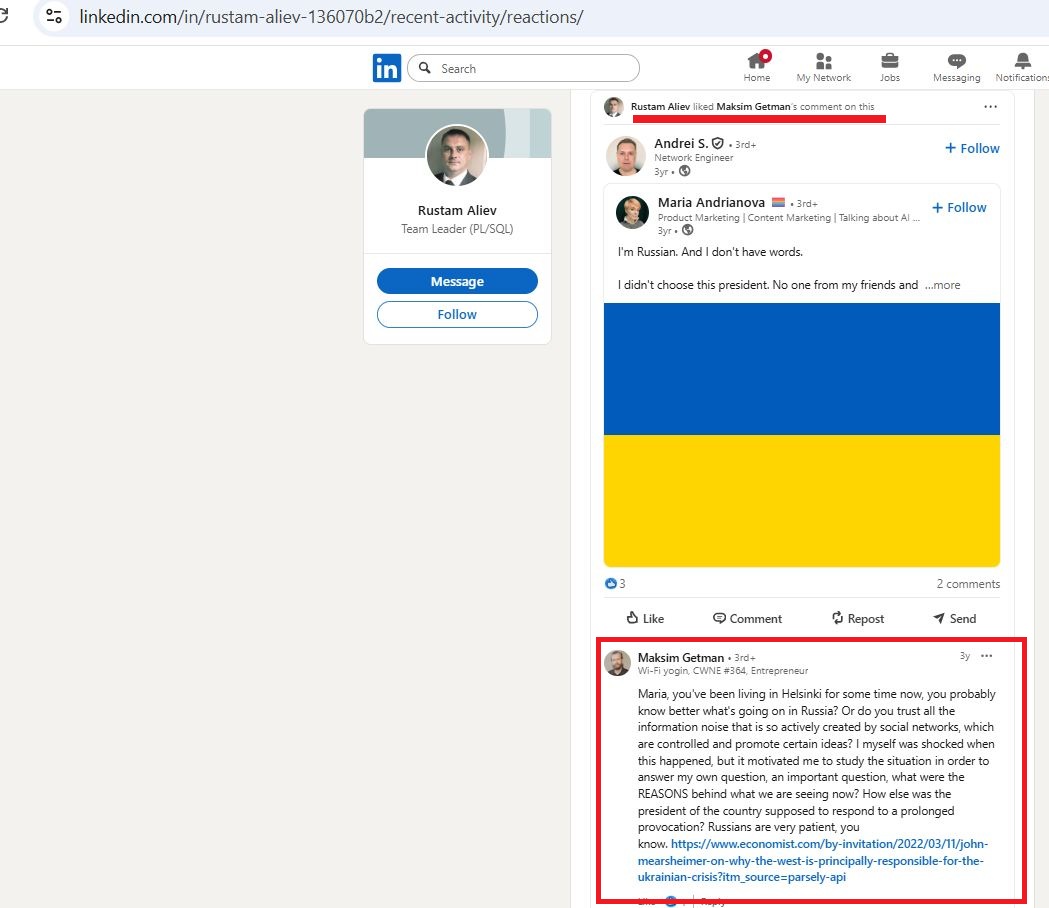
Task: Open Maksim Getman's comment options menu
Action: coord(987,655)
